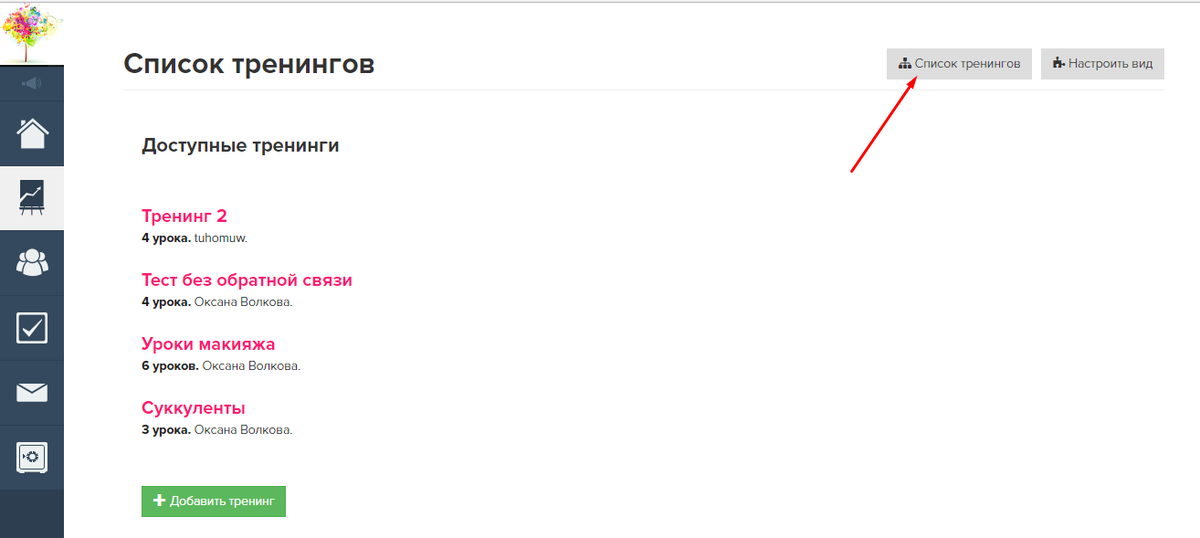Click the Список тренингов button
Screen dimensions: 1200x538
pos(959,63)
